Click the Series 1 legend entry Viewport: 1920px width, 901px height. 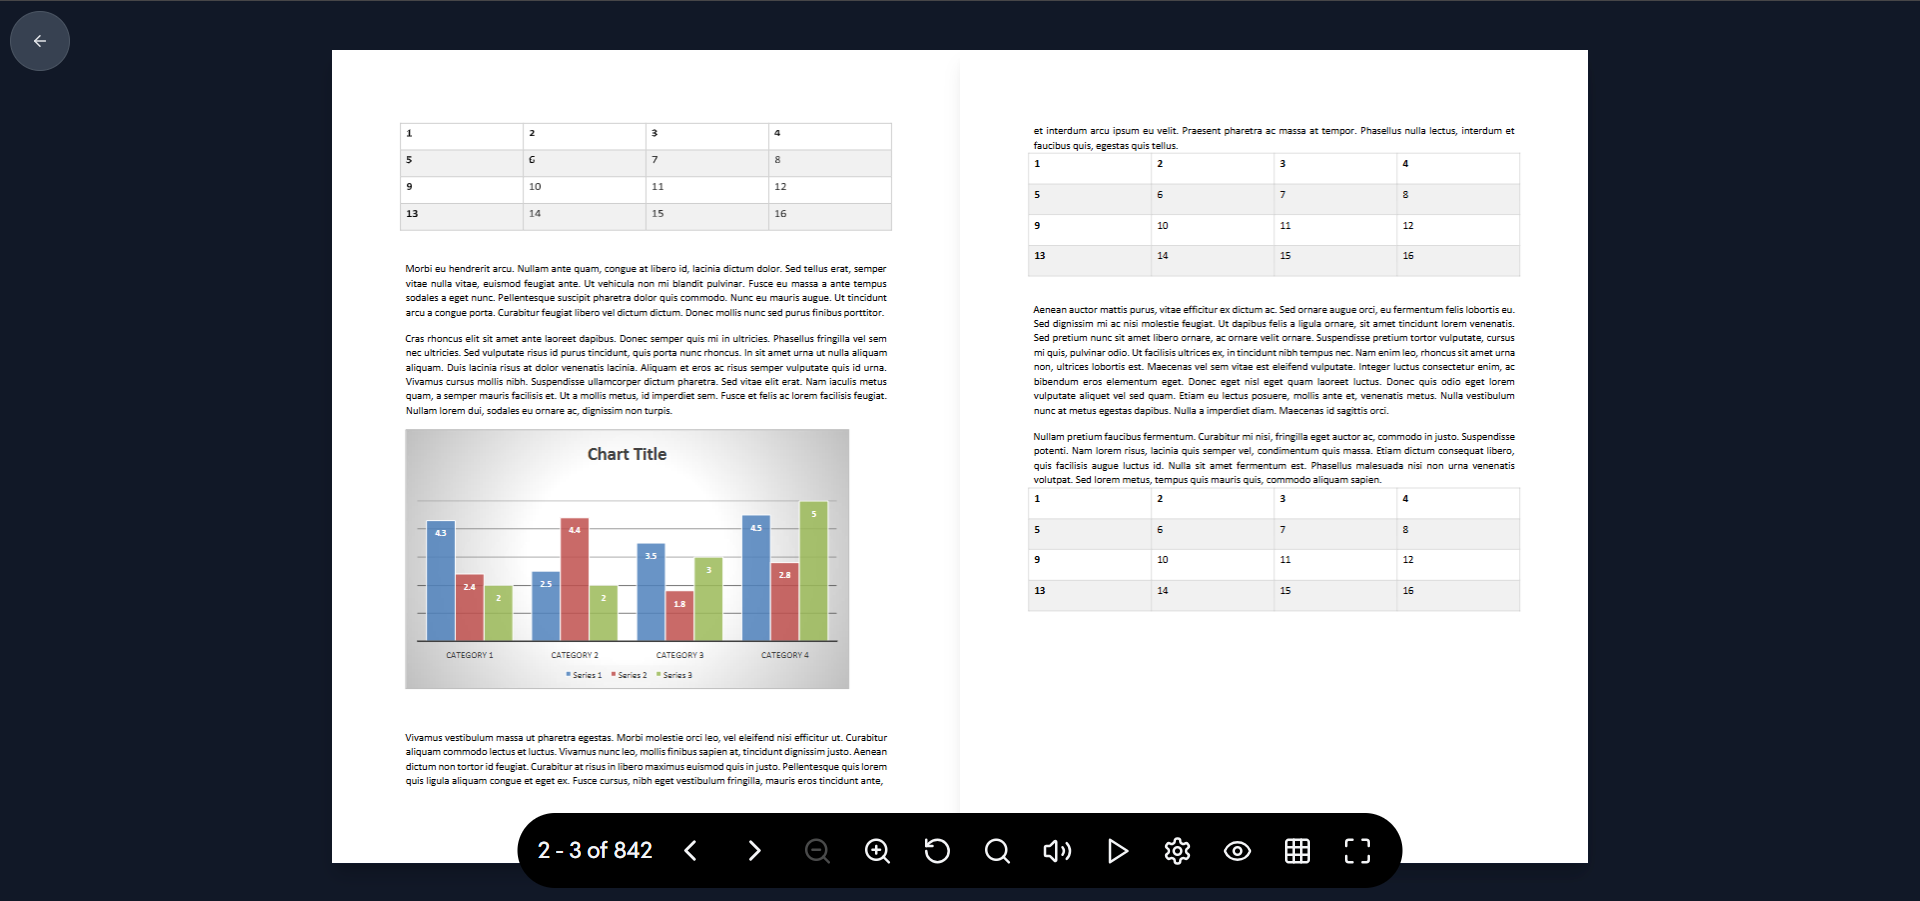(584, 675)
